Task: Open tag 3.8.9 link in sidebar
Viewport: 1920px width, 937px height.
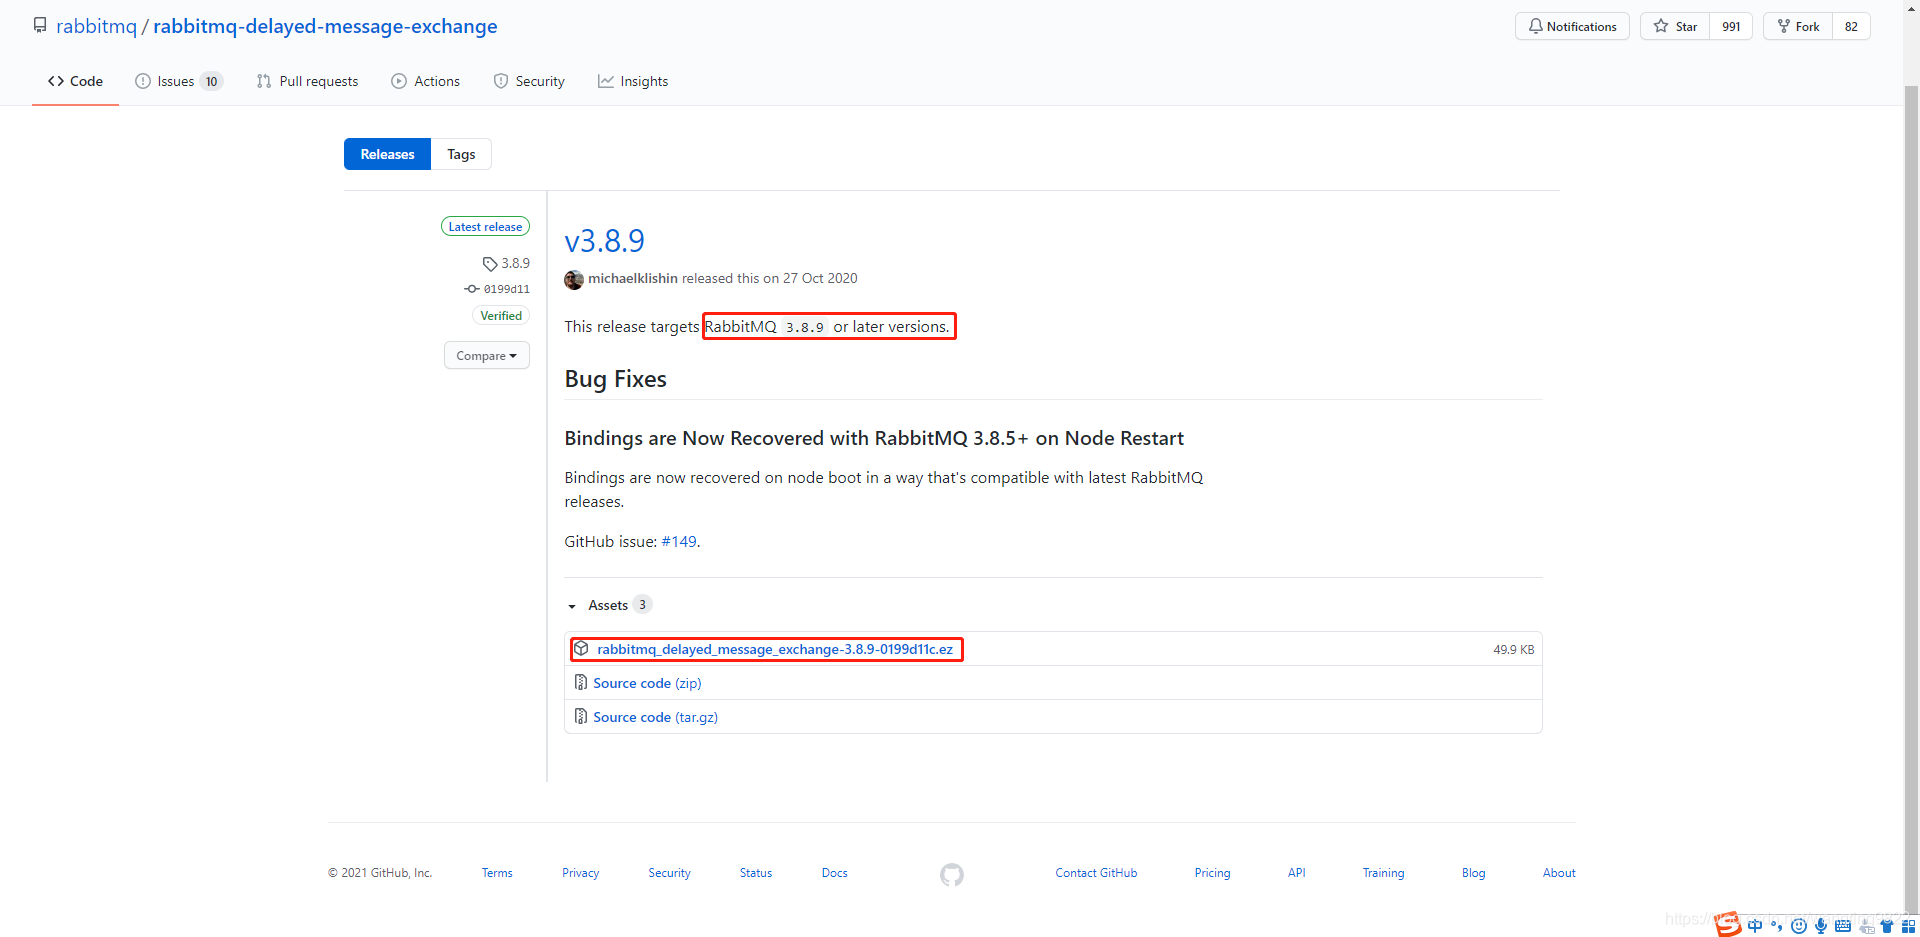Action: pyautogui.click(x=516, y=263)
